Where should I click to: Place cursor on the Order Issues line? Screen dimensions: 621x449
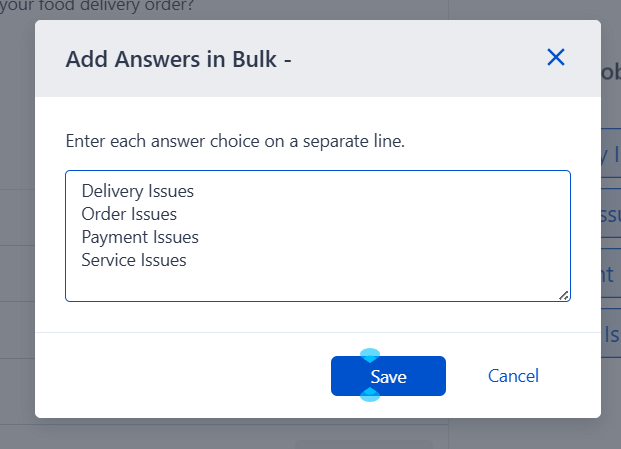pos(129,214)
